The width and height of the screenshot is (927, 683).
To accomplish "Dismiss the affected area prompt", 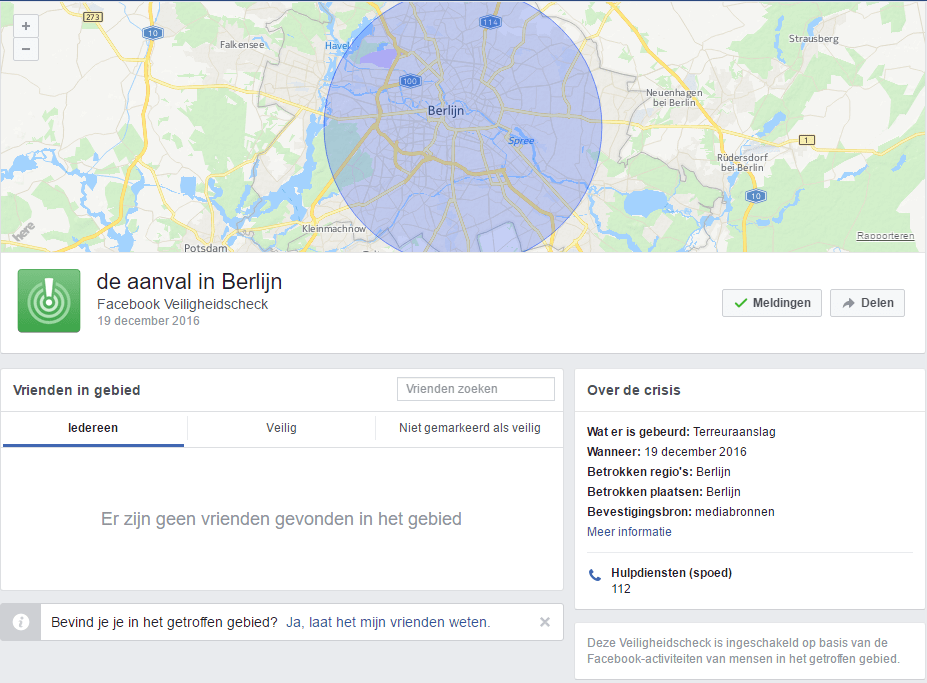I will click(544, 622).
